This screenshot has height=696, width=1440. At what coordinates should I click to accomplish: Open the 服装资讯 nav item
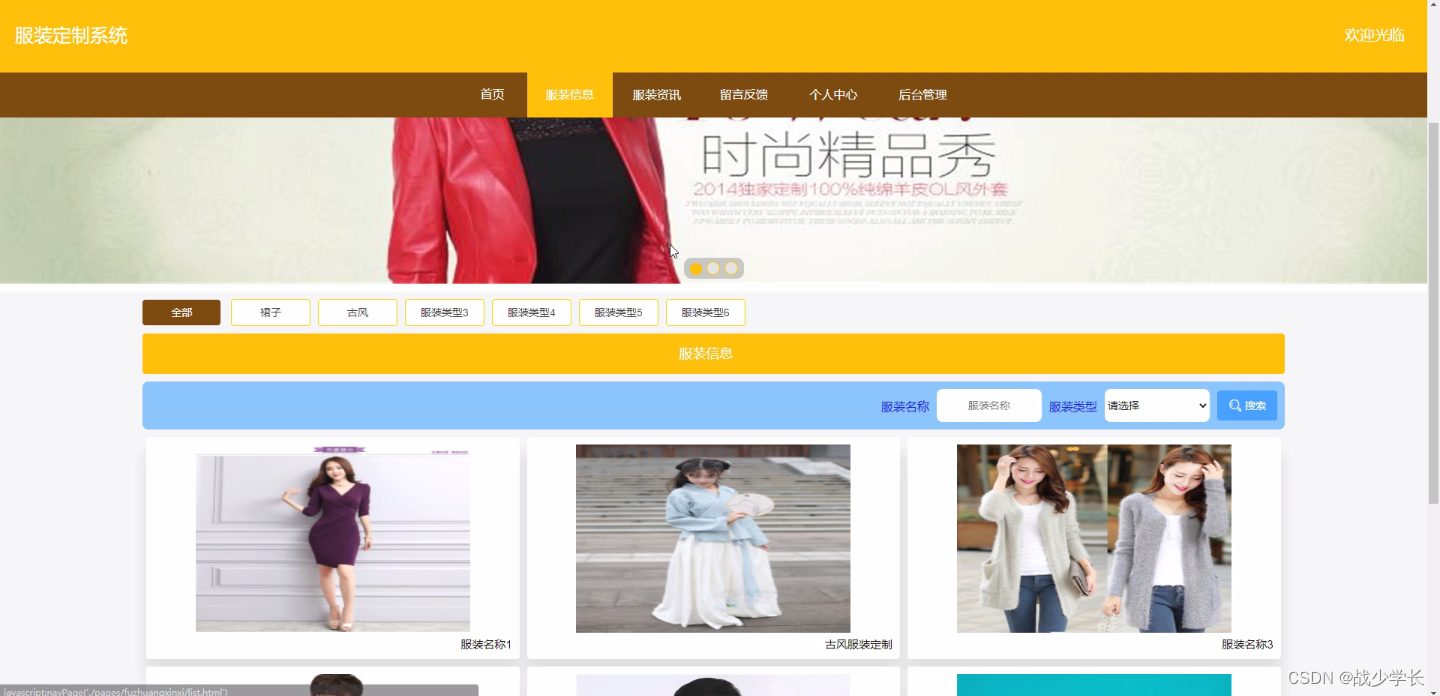pyautogui.click(x=657, y=95)
